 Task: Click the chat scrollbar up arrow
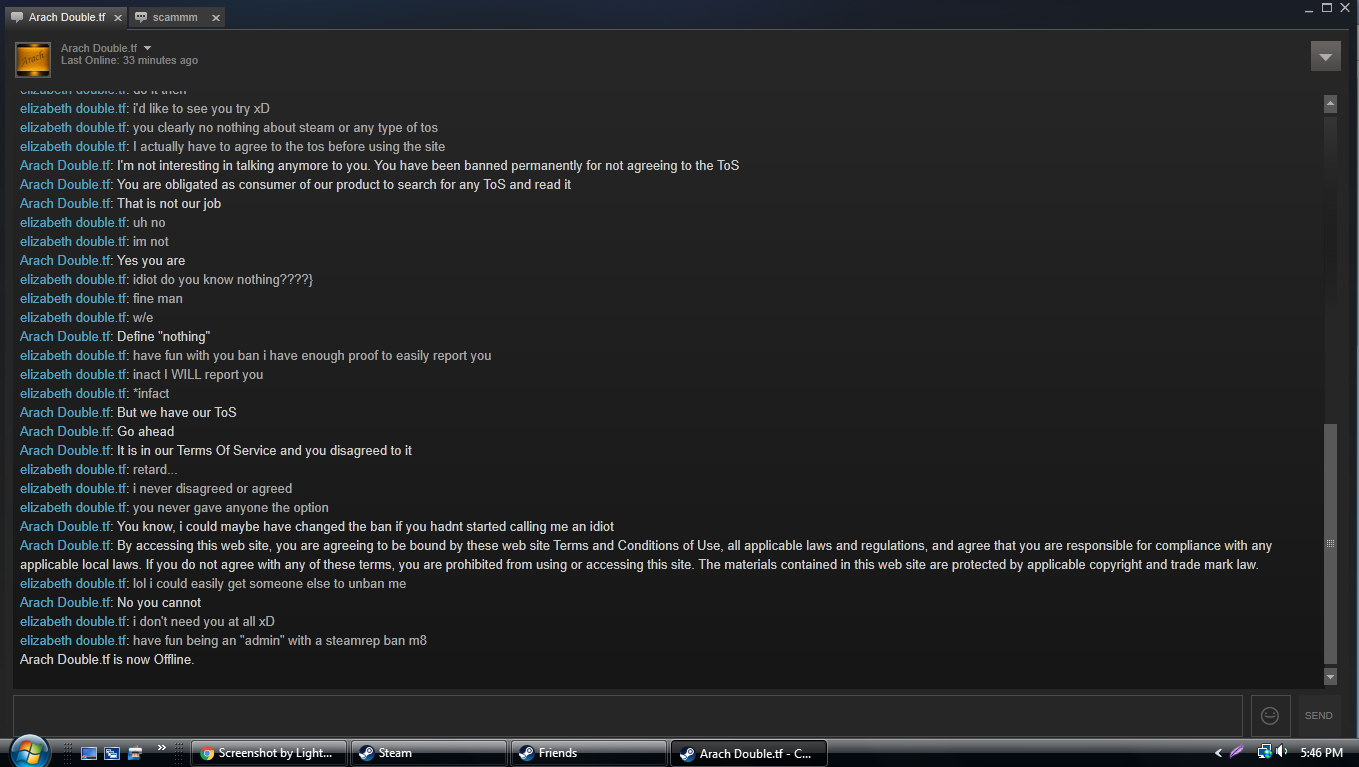[x=1330, y=104]
